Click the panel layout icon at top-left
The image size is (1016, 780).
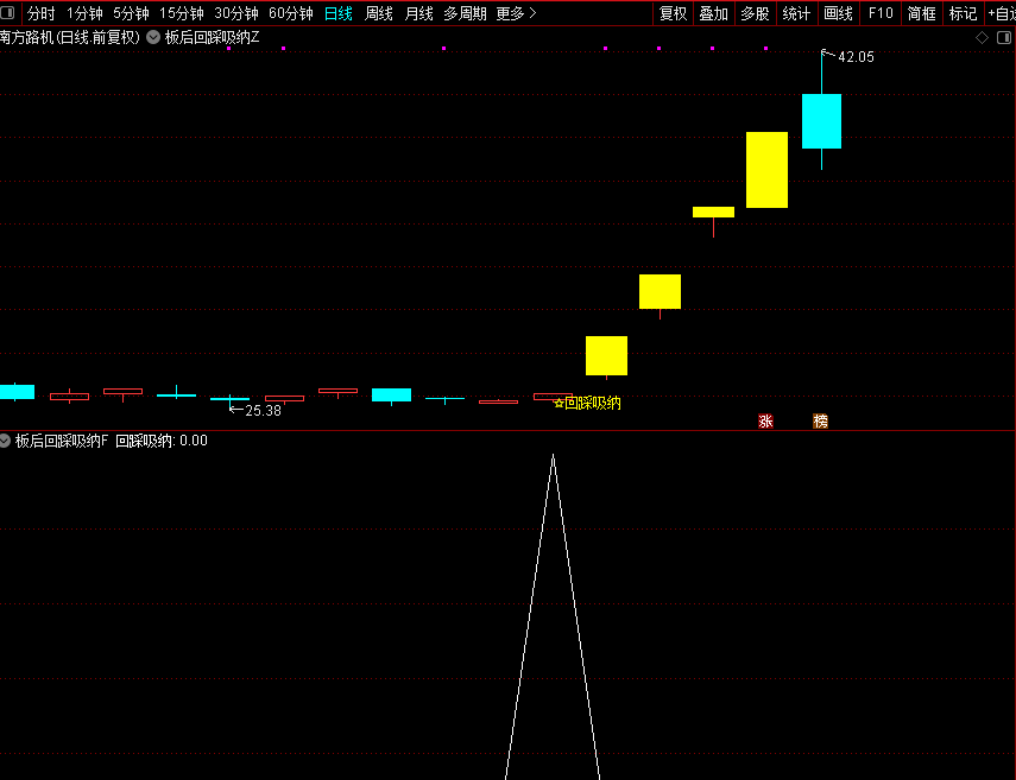pos(8,14)
